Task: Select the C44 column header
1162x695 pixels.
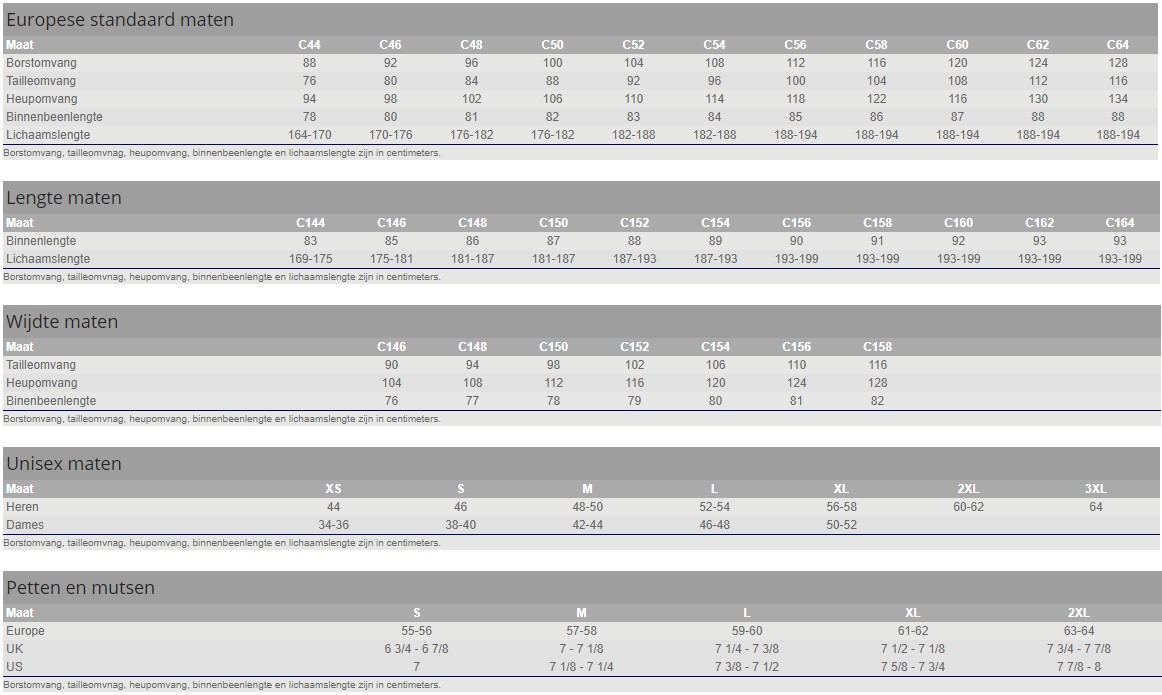Action: coord(309,45)
